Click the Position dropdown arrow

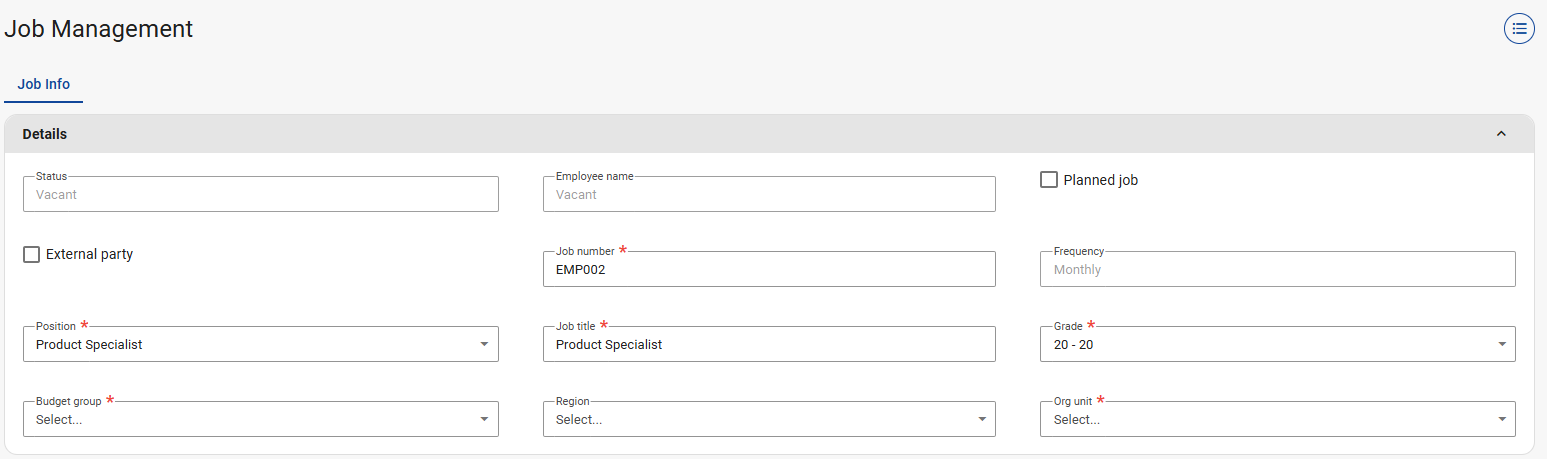pyautogui.click(x=484, y=344)
